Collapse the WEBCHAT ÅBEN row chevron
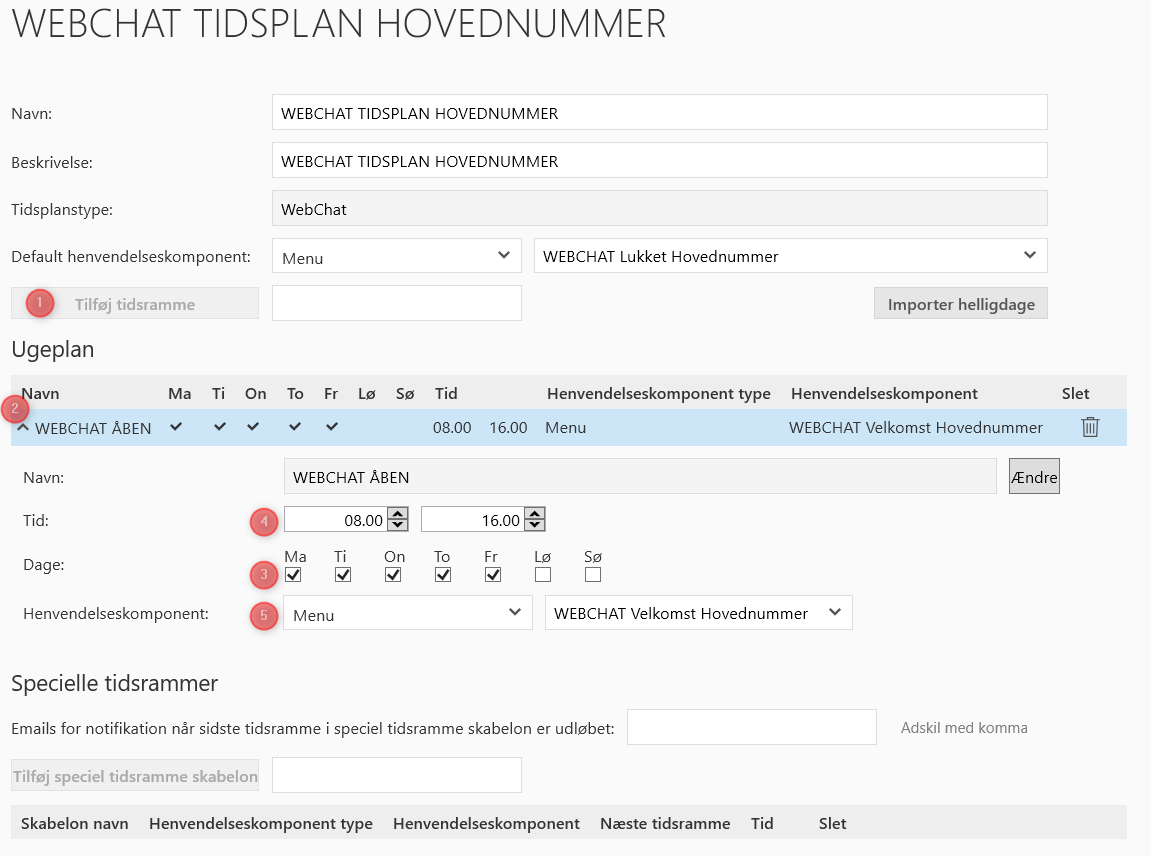 coord(22,428)
